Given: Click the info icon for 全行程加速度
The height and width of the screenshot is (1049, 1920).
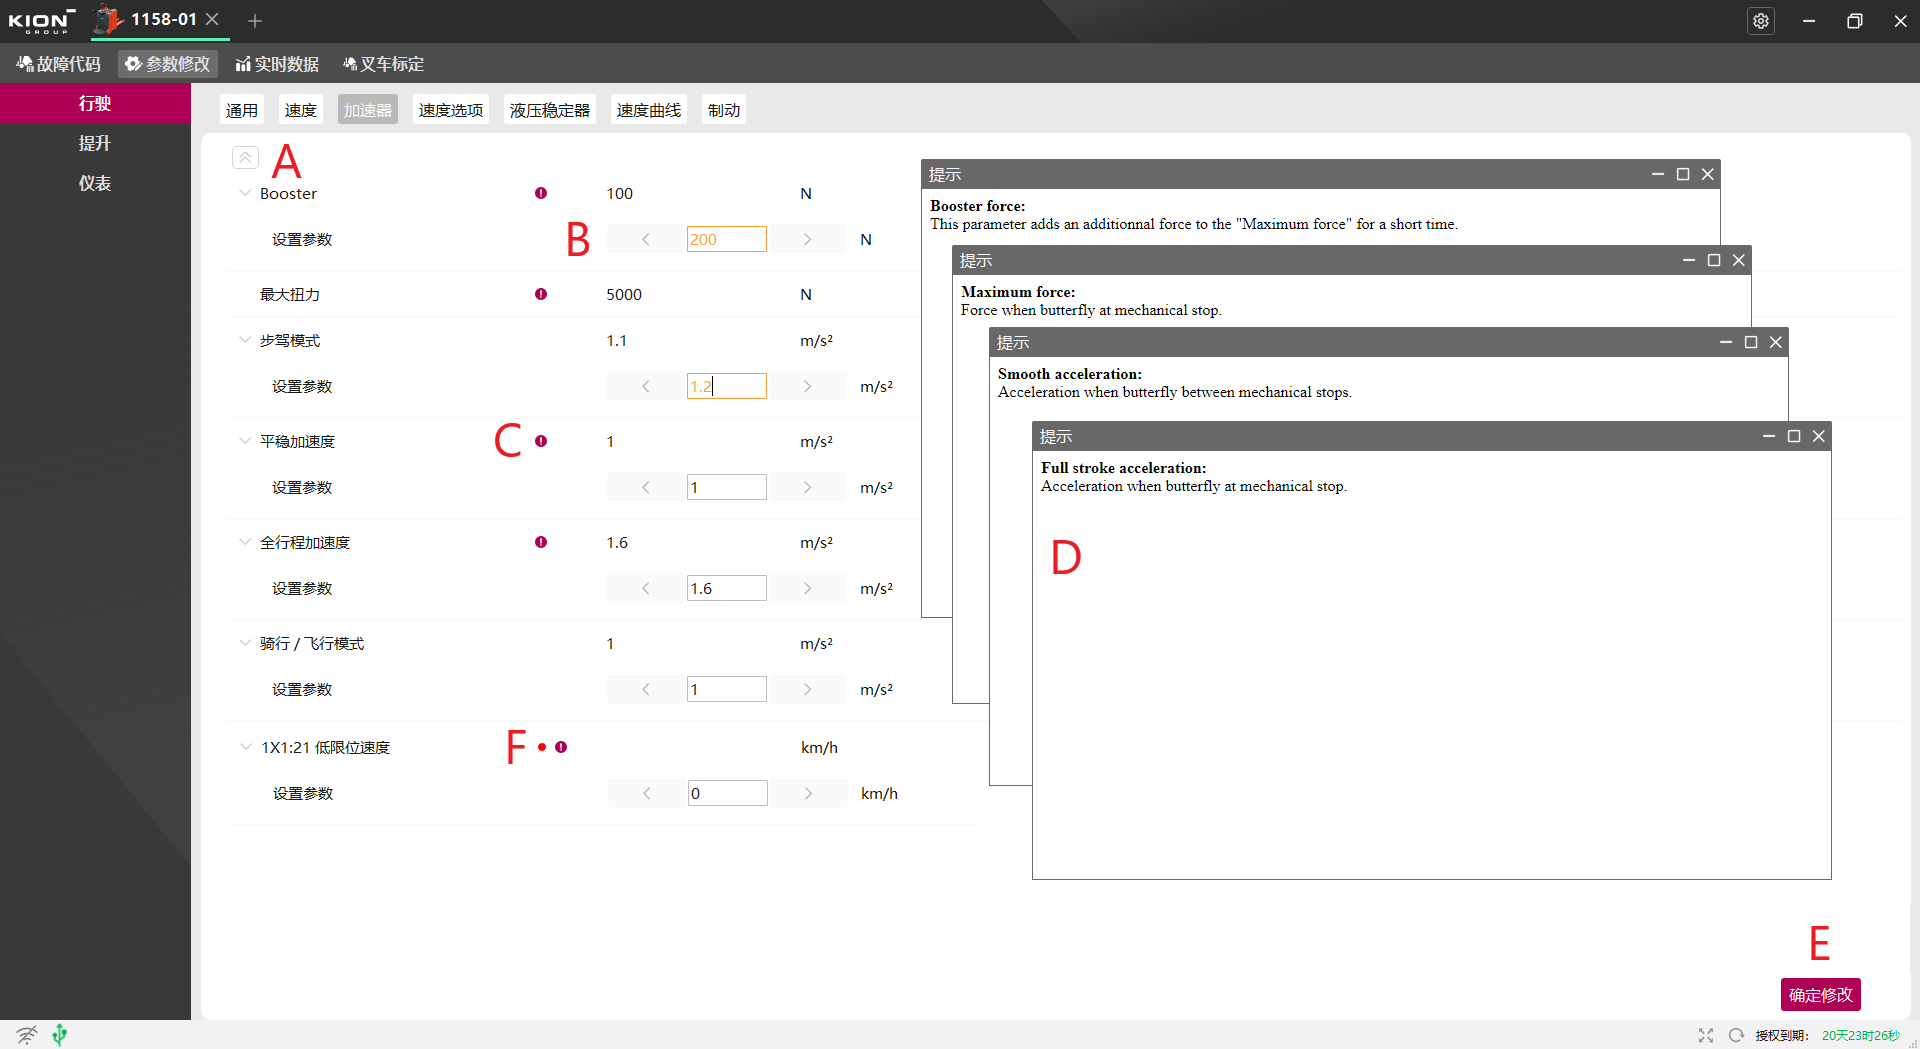Looking at the screenshot, I should tap(541, 542).
